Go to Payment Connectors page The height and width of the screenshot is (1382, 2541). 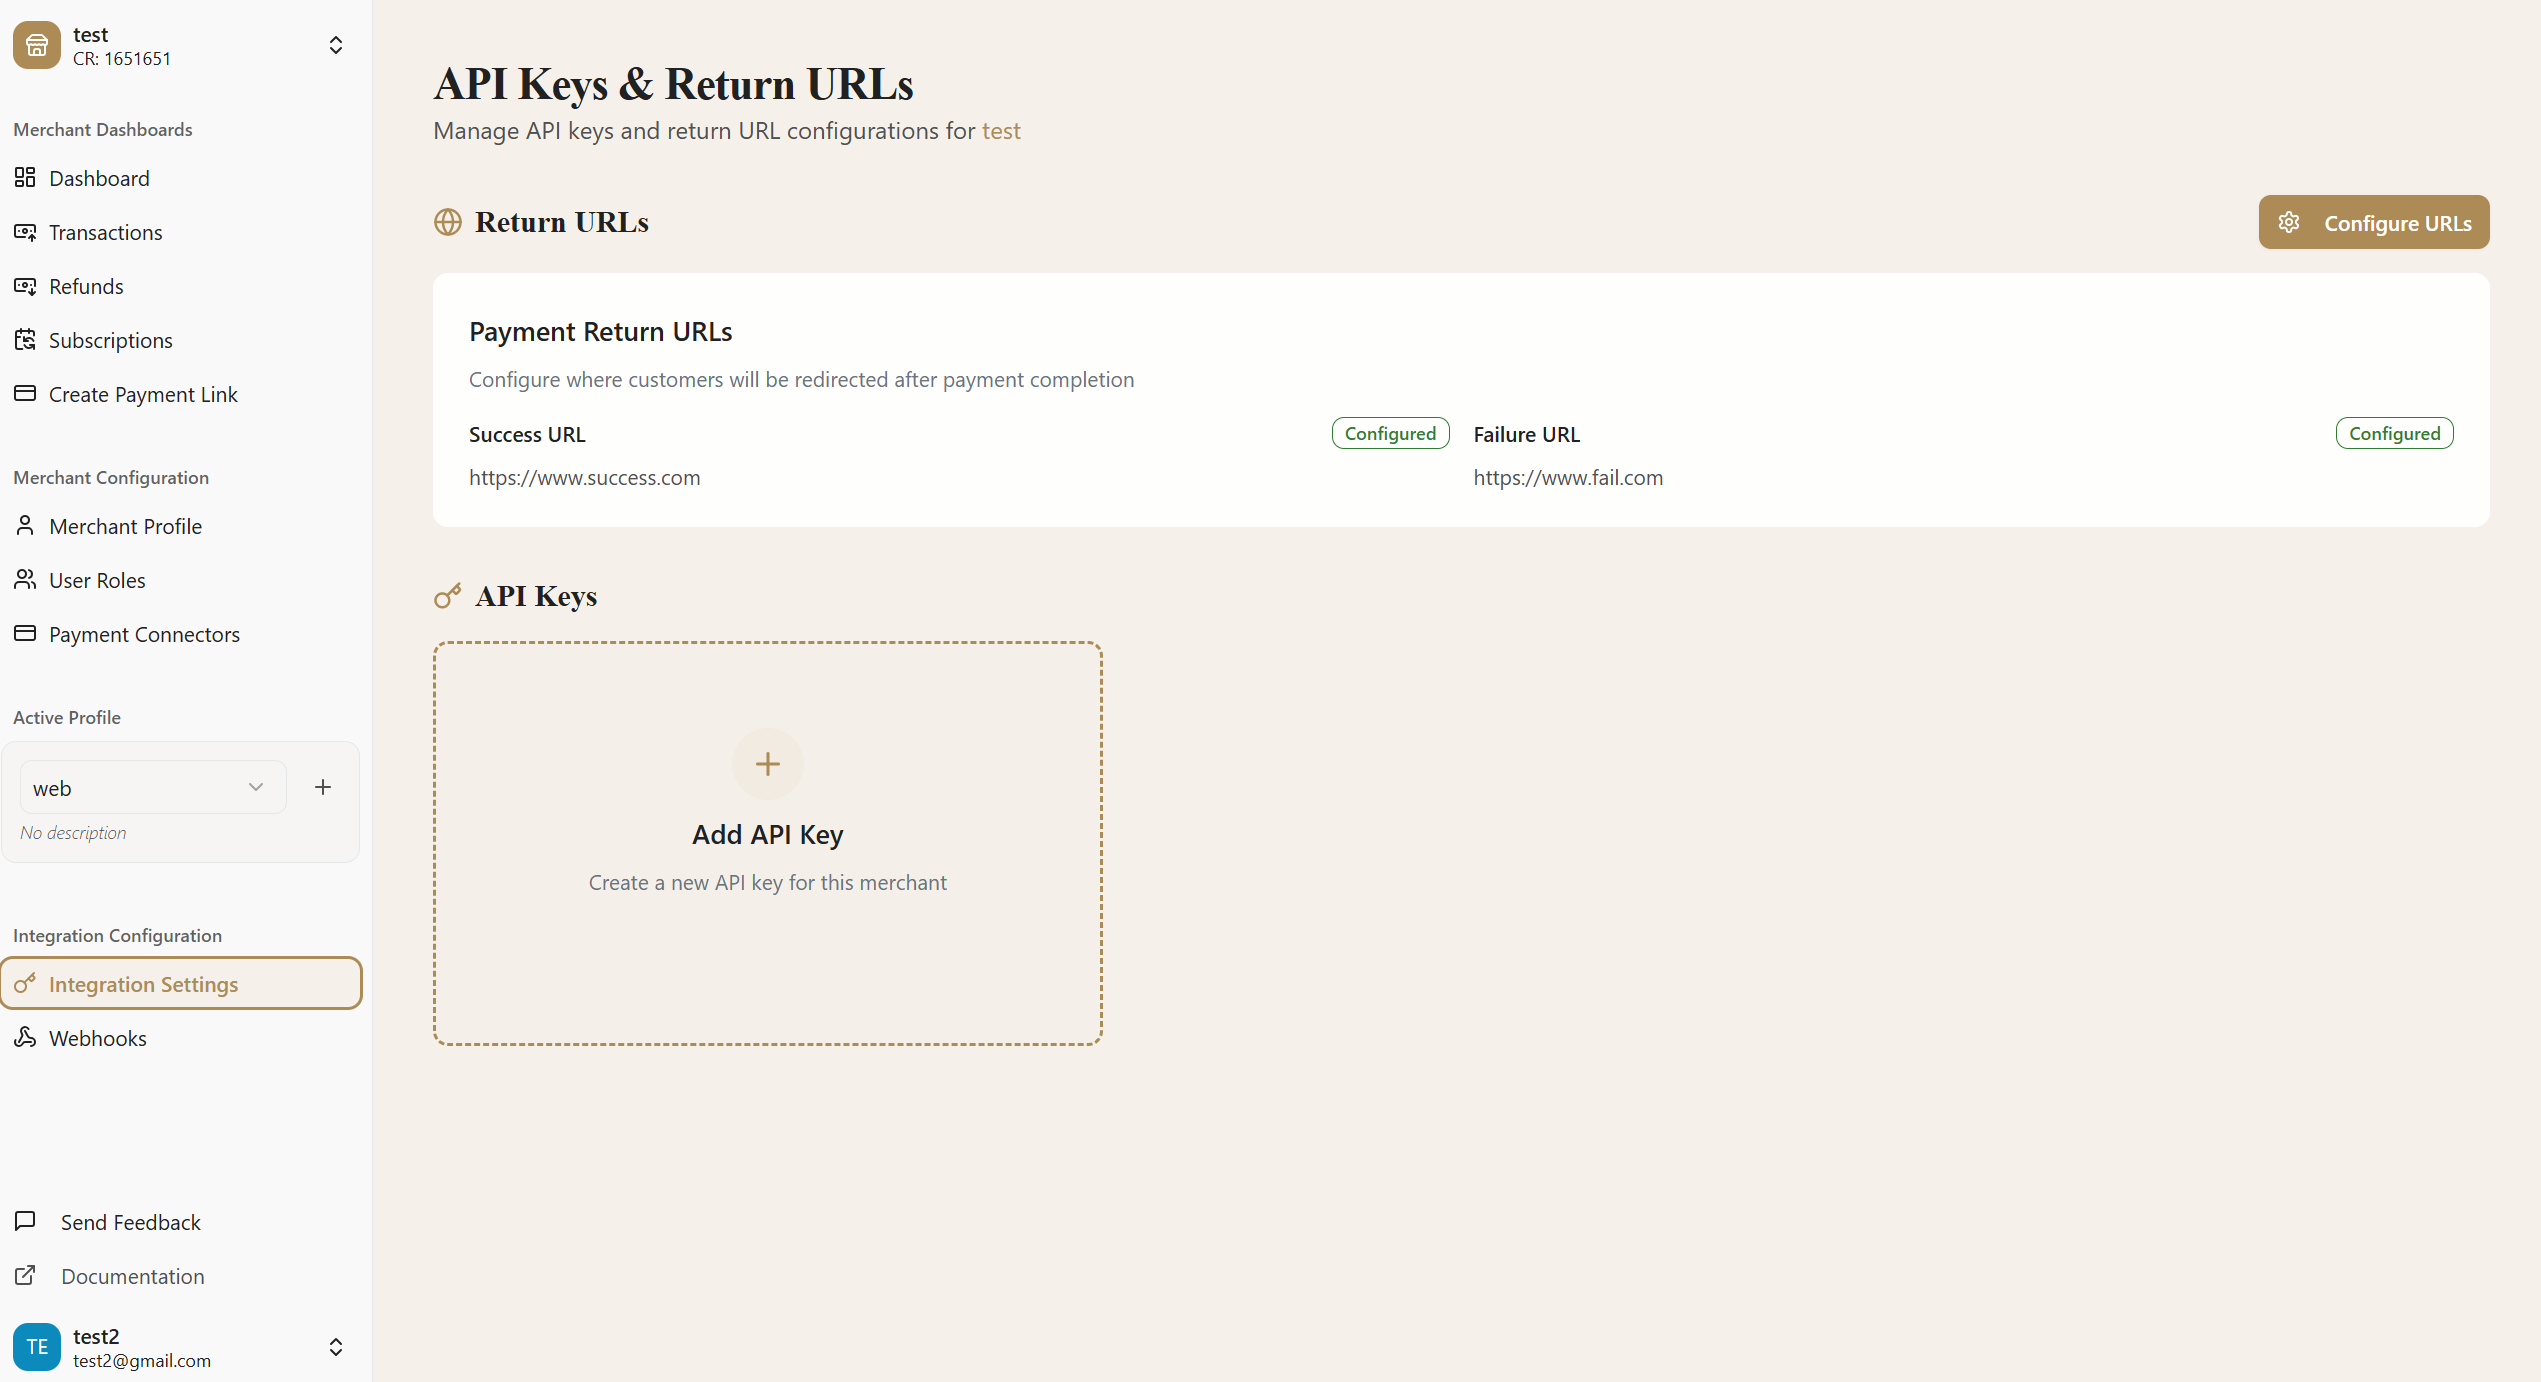pos(144,634)
